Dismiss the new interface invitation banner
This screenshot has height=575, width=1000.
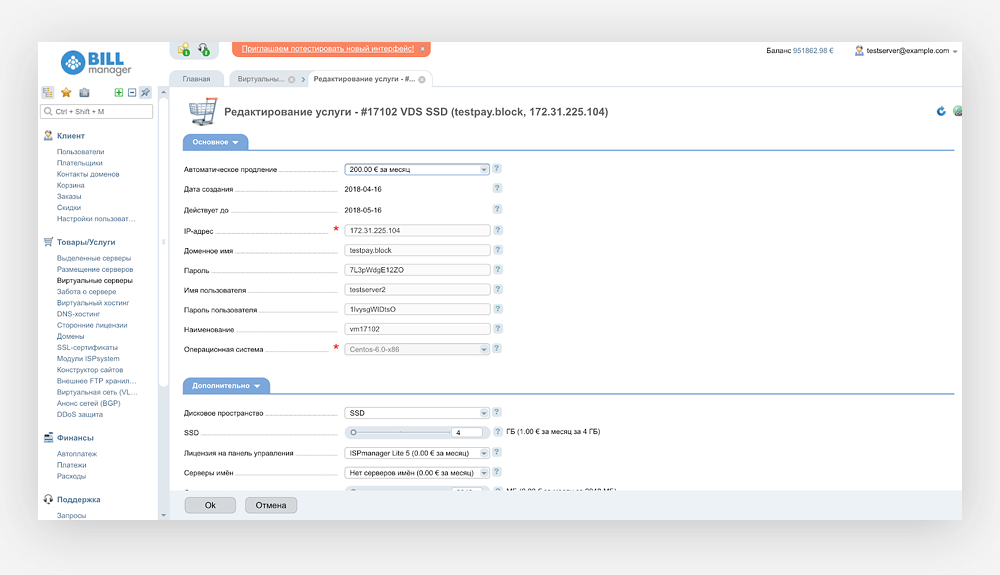422,49
